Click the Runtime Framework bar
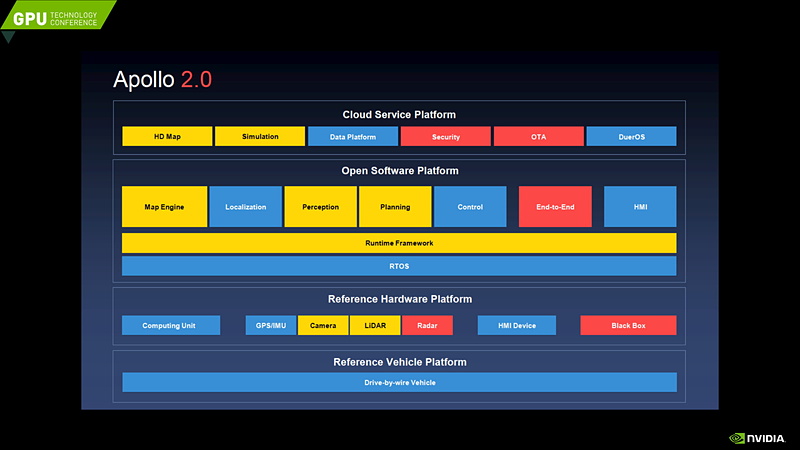The image size is (800, 450). [x=399, y=243]
